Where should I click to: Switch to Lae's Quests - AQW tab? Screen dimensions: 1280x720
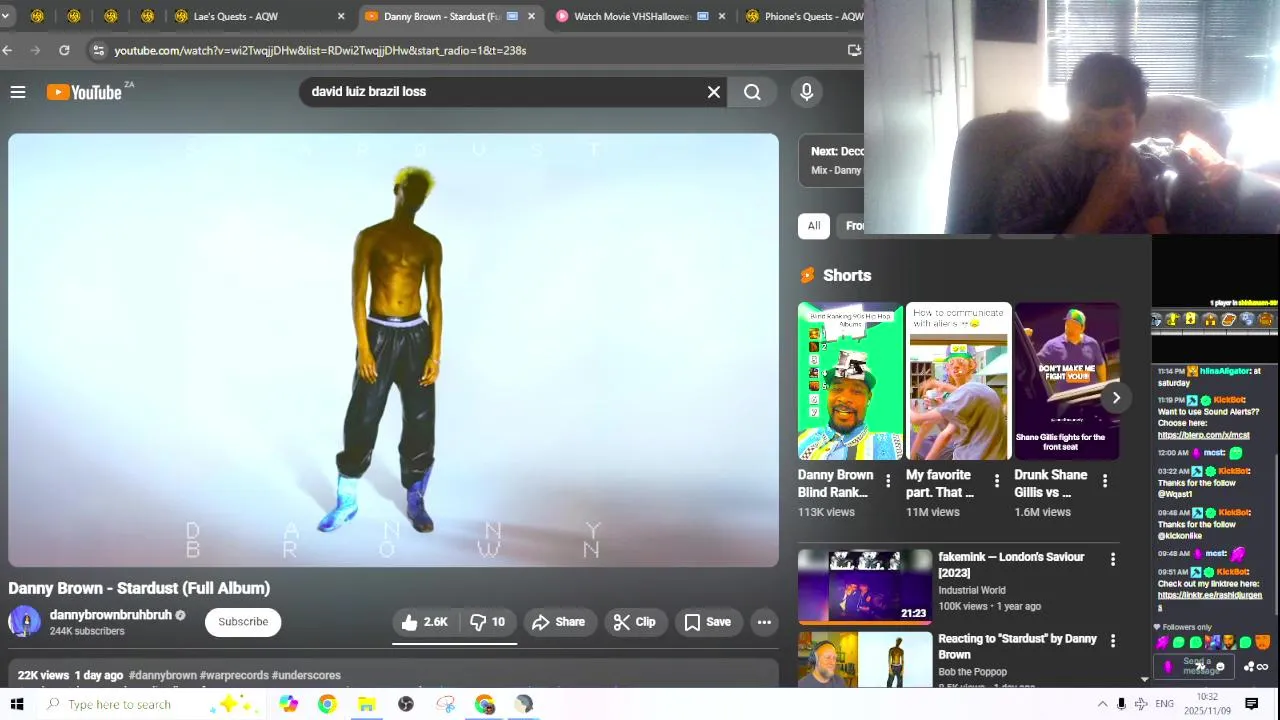pyautogui.click(x=258, y=16)
